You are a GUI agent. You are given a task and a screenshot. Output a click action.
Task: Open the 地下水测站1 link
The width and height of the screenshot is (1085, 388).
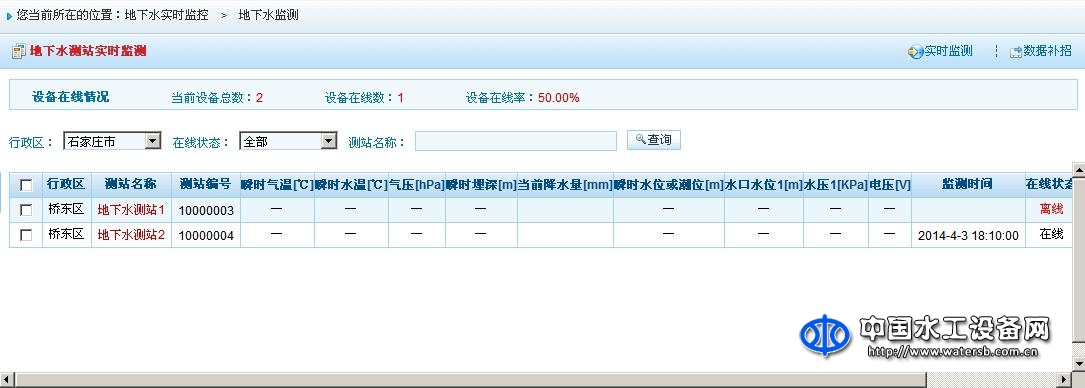coord(131,209)
